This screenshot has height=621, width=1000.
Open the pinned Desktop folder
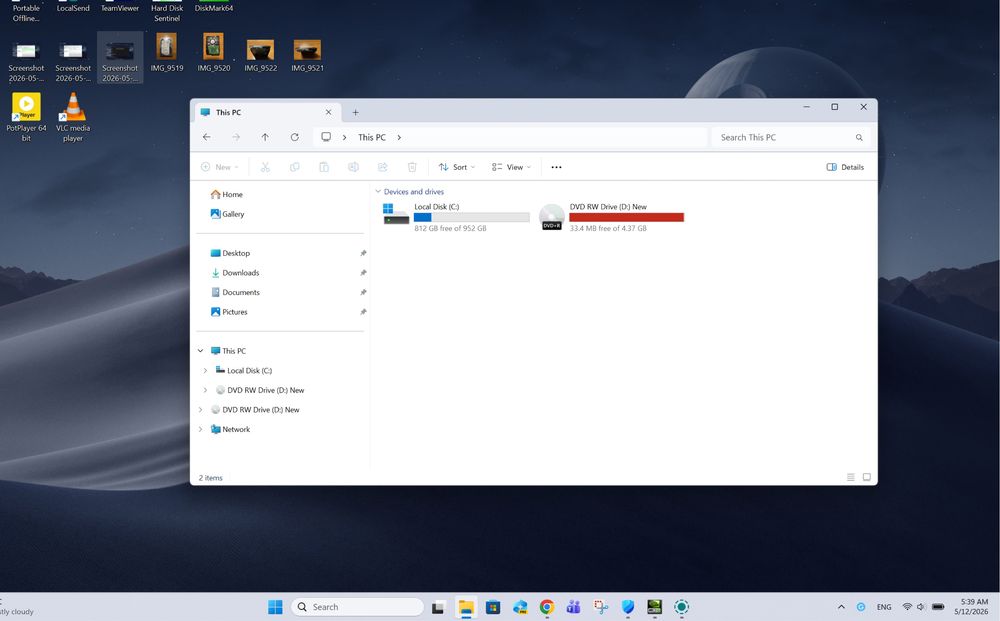click(x=230, y=253)
